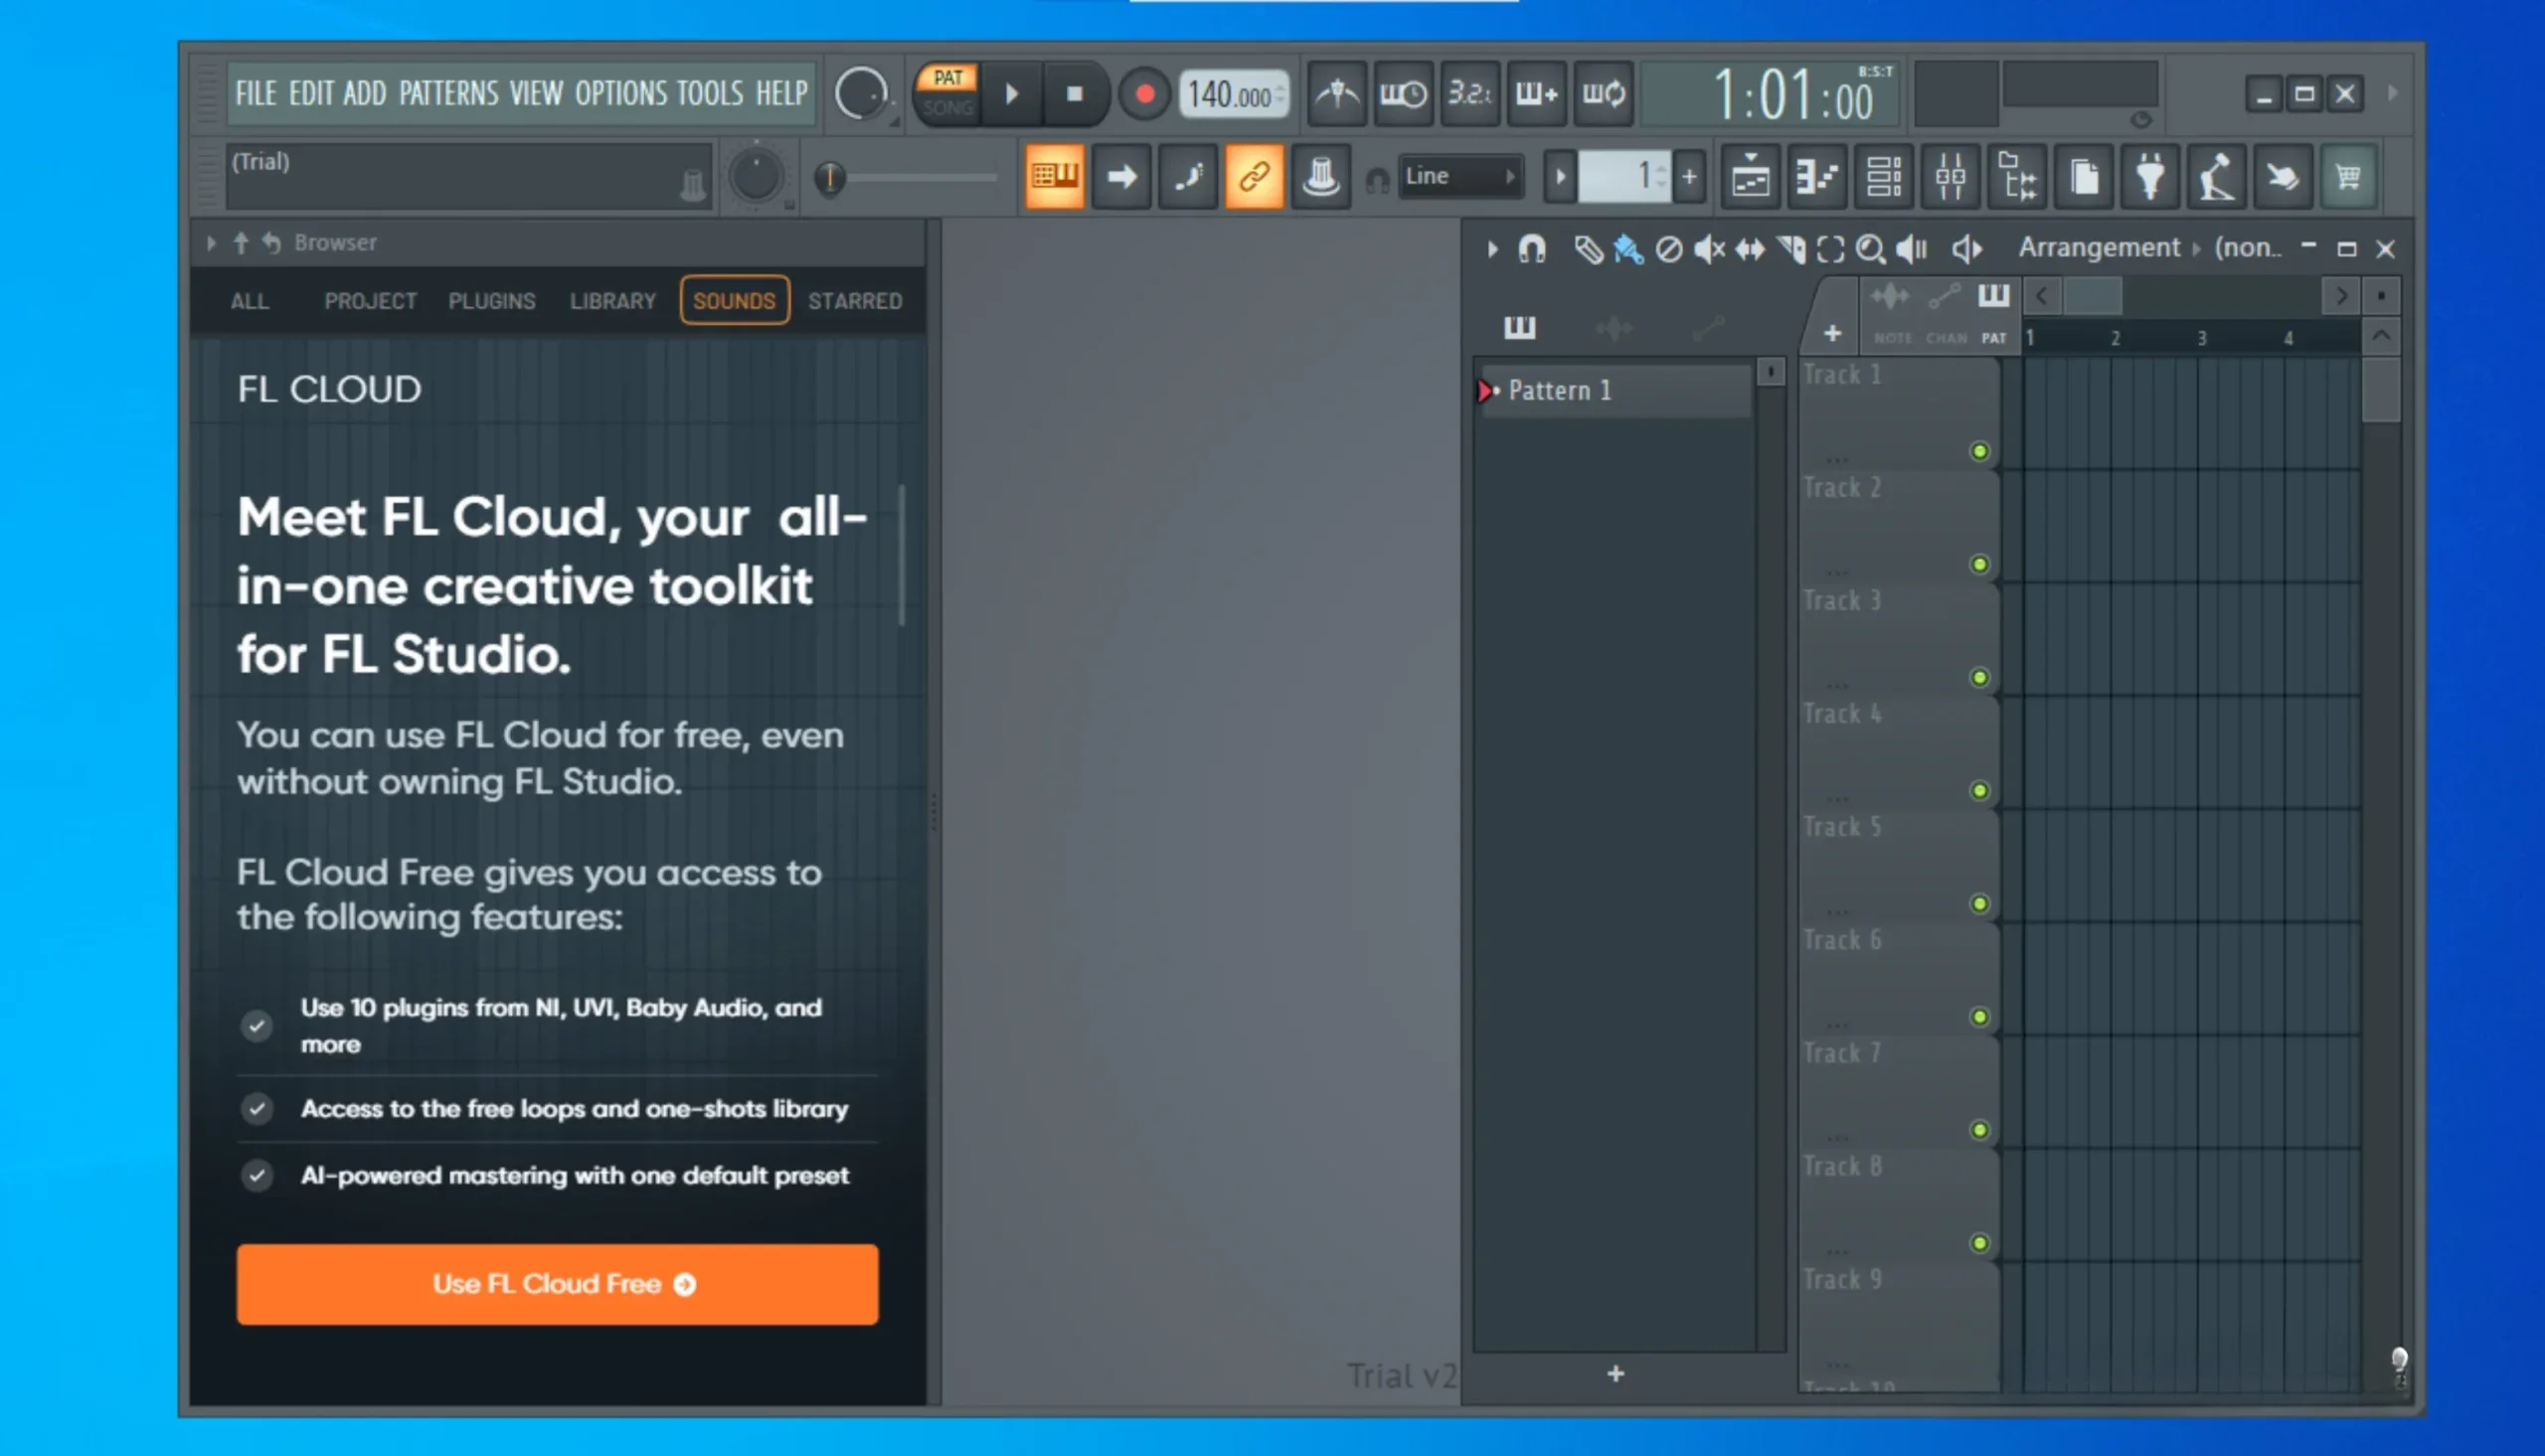Select the playlist Paint brush tool
The width and height of the screenshot is (2545, 1456).
(1628, 248)
